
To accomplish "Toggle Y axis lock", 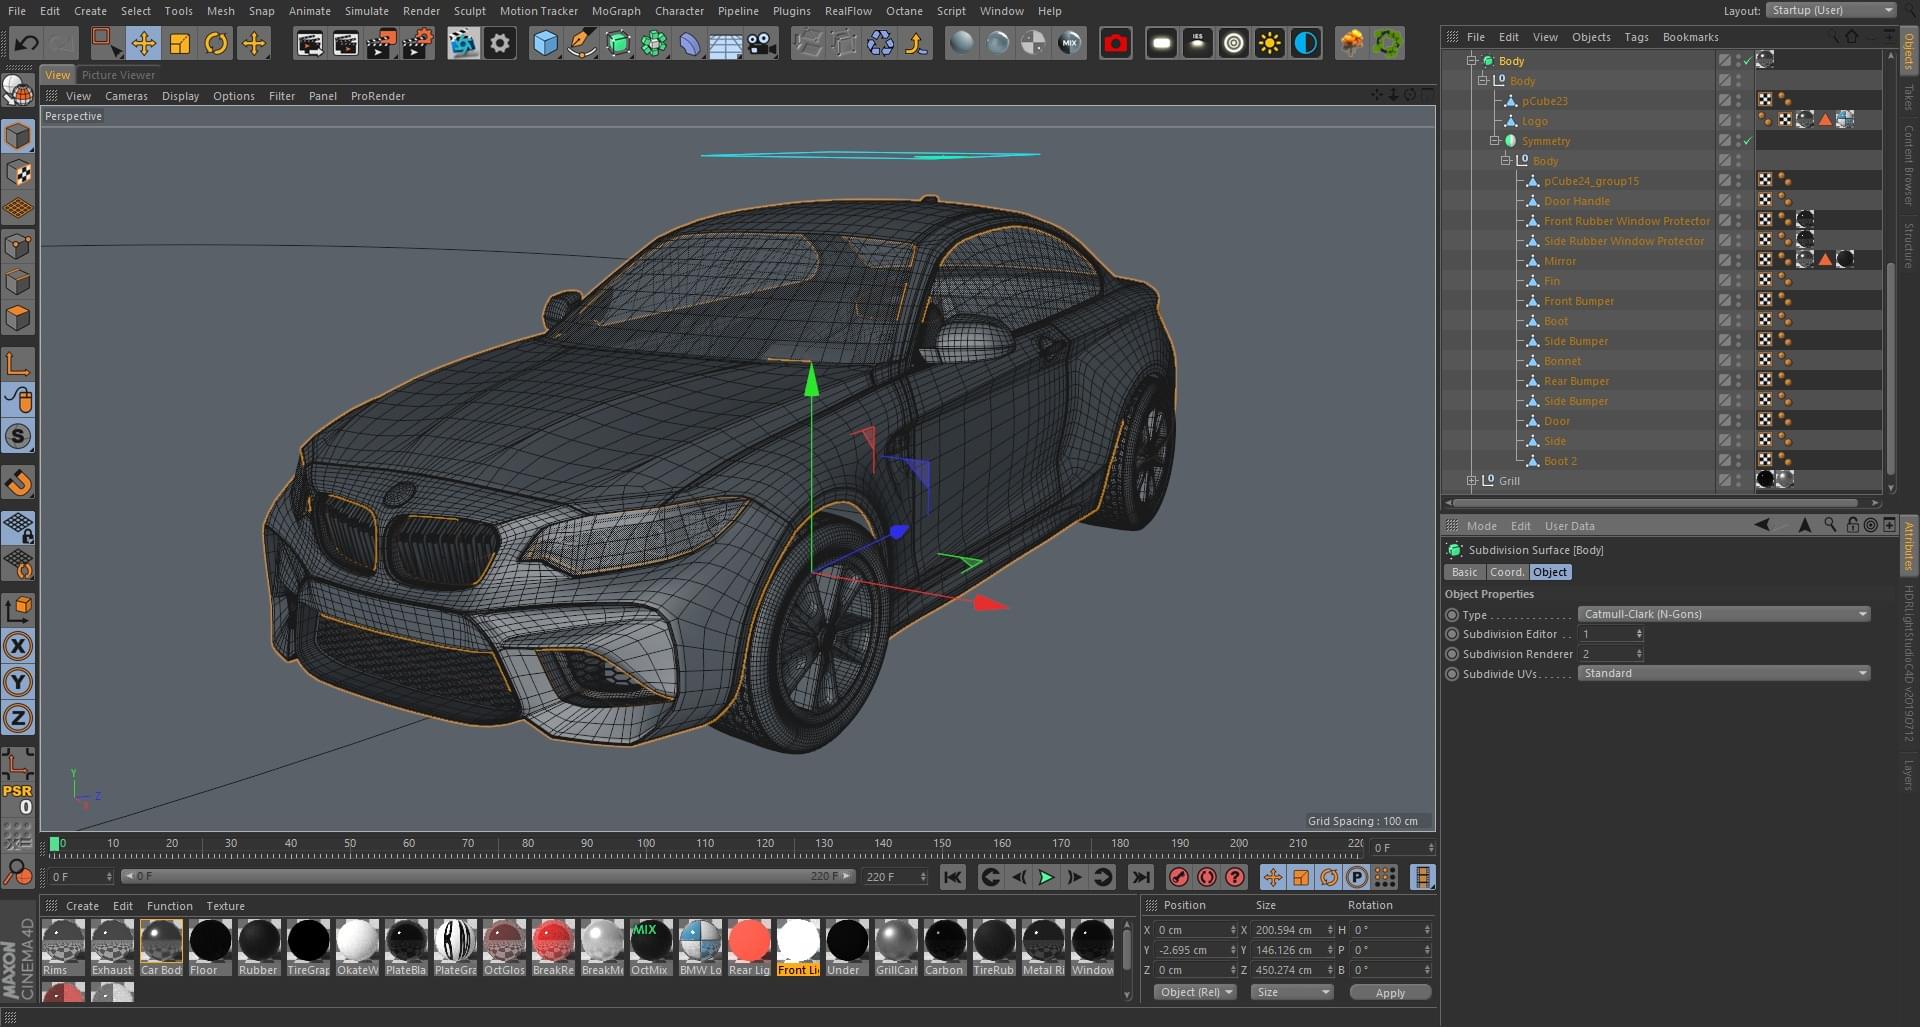I will [x=18, y=682].
